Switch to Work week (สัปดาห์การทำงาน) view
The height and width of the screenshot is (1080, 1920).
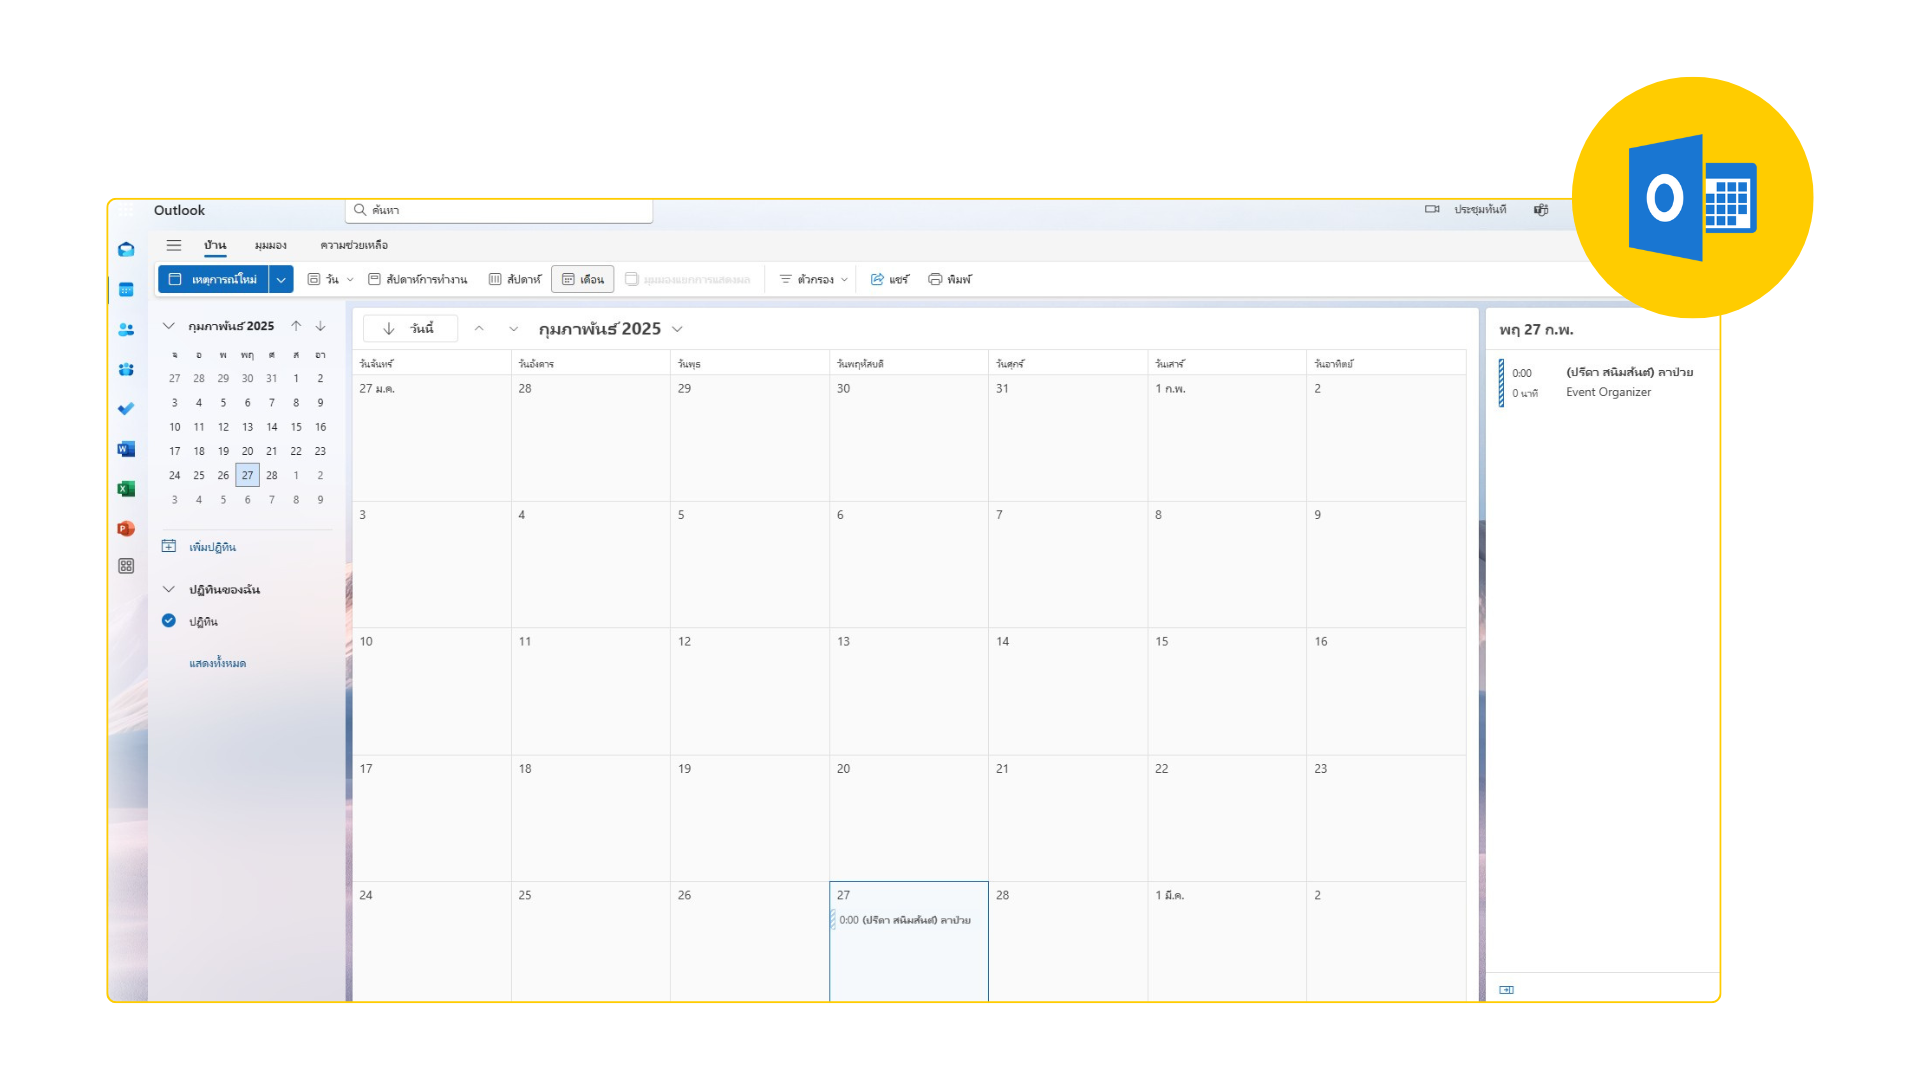pyautogui.click(x=418, y=279)
